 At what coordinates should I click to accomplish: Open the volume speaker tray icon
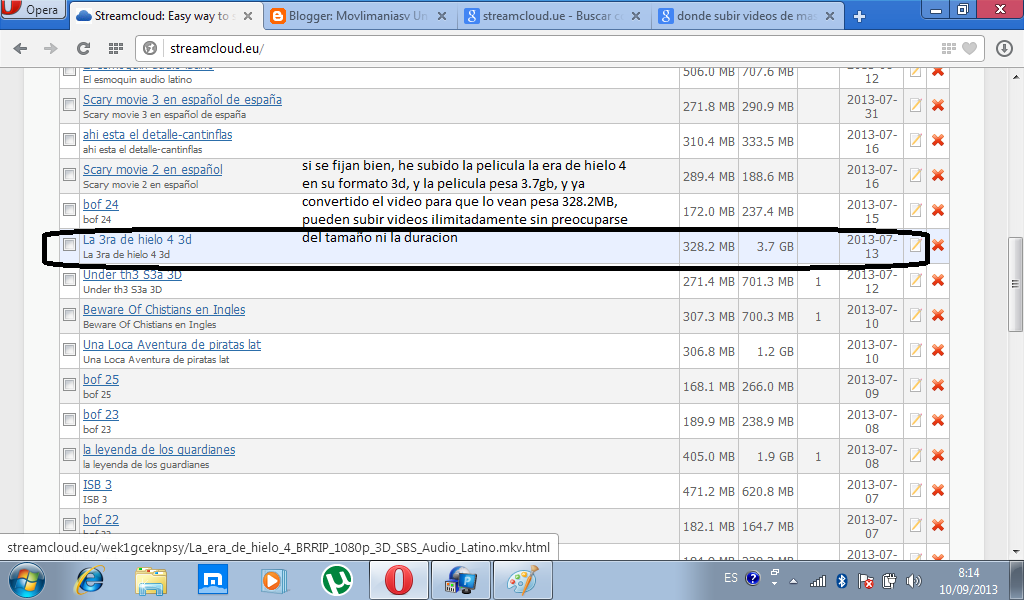click(914, 580)
